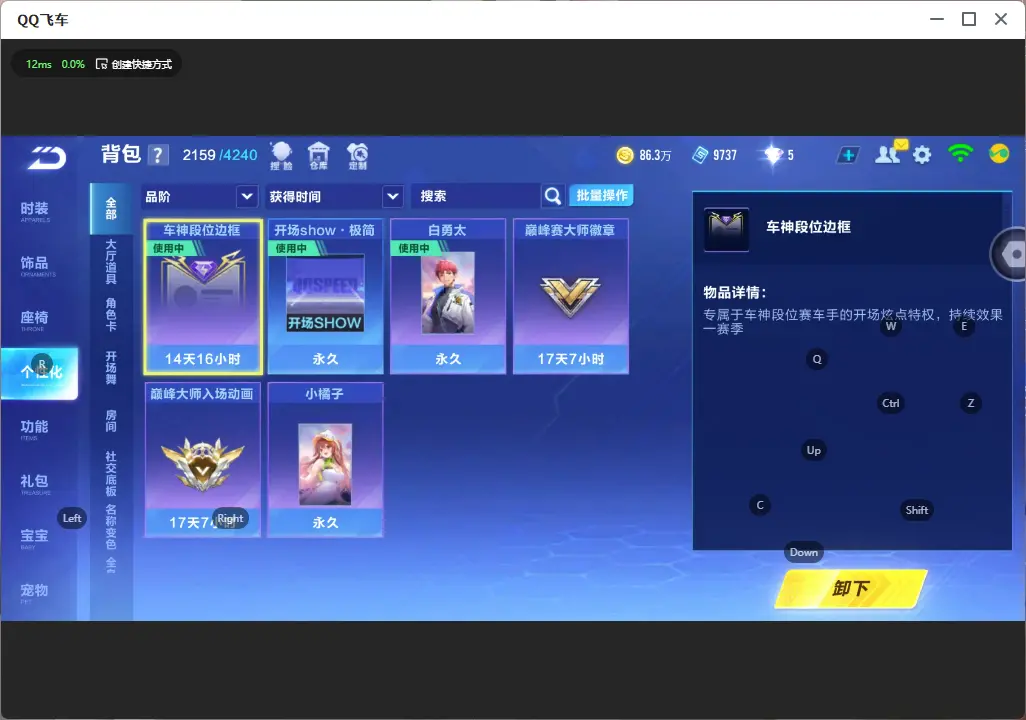The width and height of the screenshot is (1026, 720).
Task: Switch to the 功能 items category
Action: tap(34, 429)
